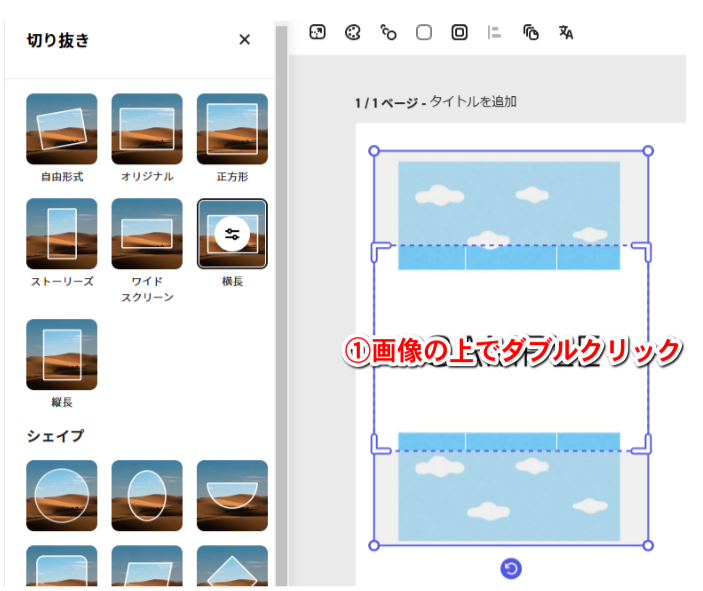
Task: Pick the ストーリーズ crop preset
Action: [62, 234]
